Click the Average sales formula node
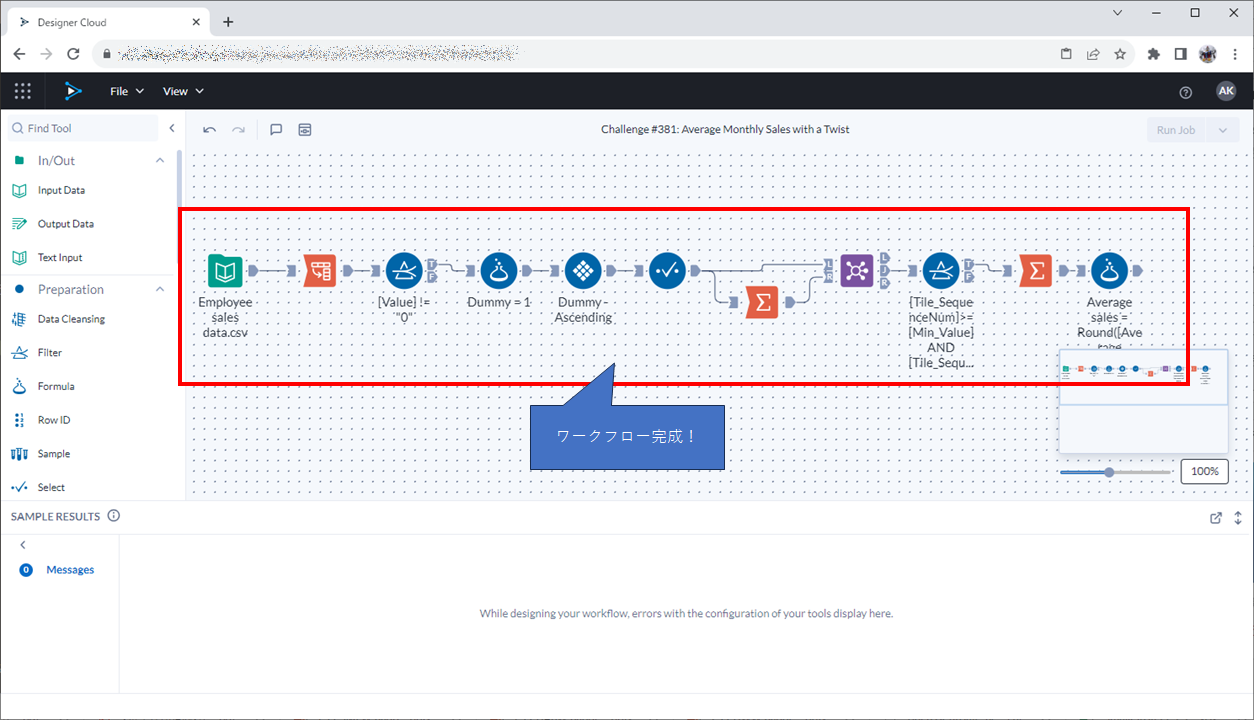 [1109, 271]
